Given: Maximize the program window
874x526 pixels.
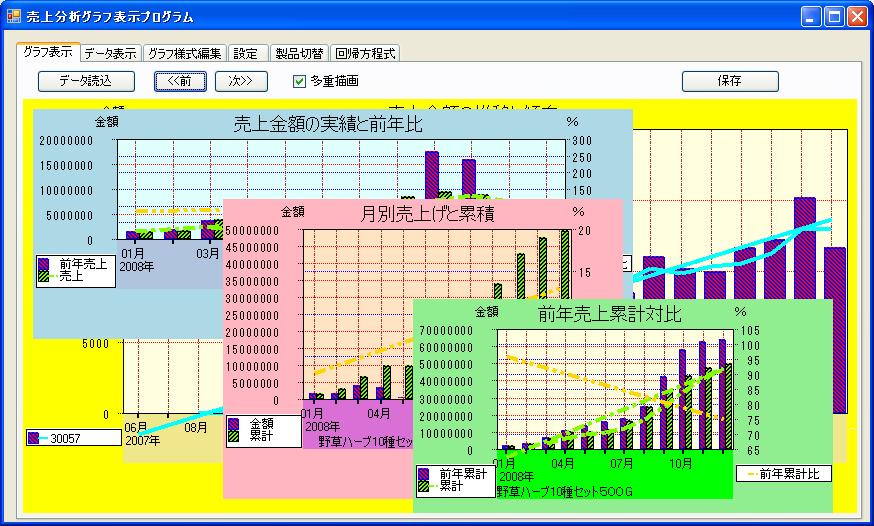Looking at the screenshot, I should point(834,17).
